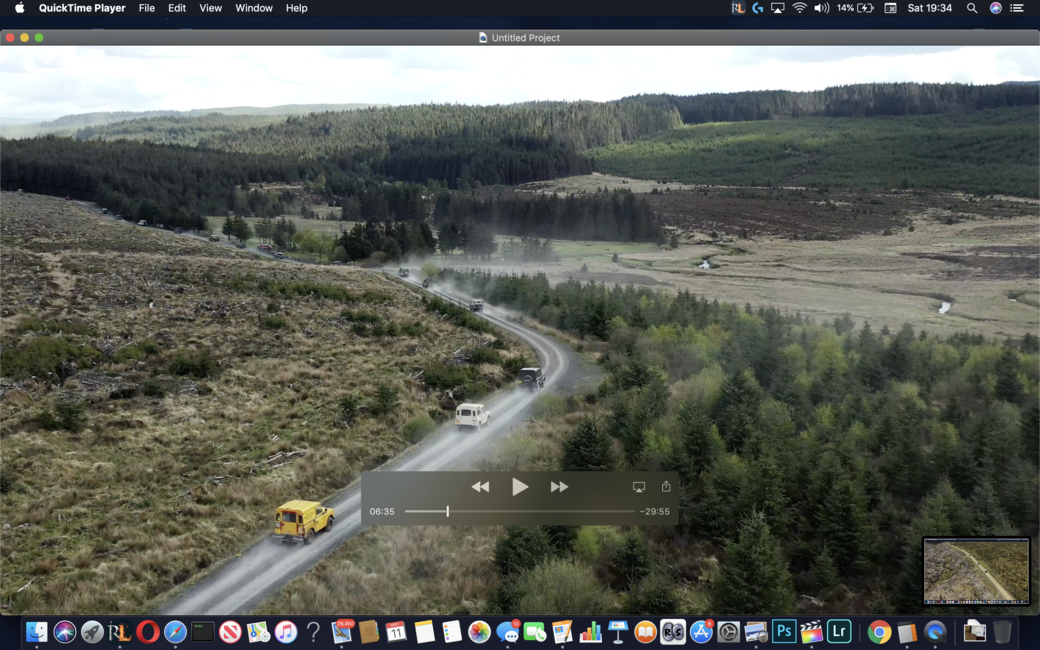Image resolution: width=1040 pixels, height=650 pixels.
Task: Open Notification Center
Action: [x=1017, y=8]
